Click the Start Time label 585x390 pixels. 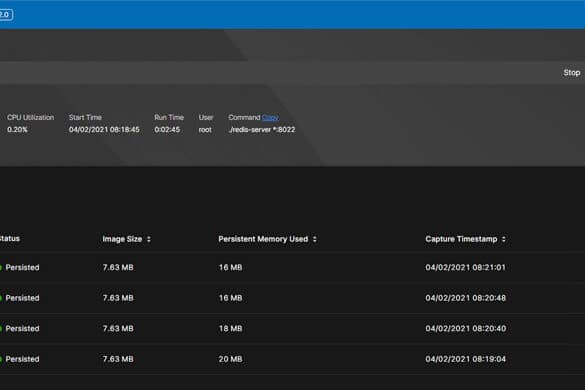click(x=85, y=118)
